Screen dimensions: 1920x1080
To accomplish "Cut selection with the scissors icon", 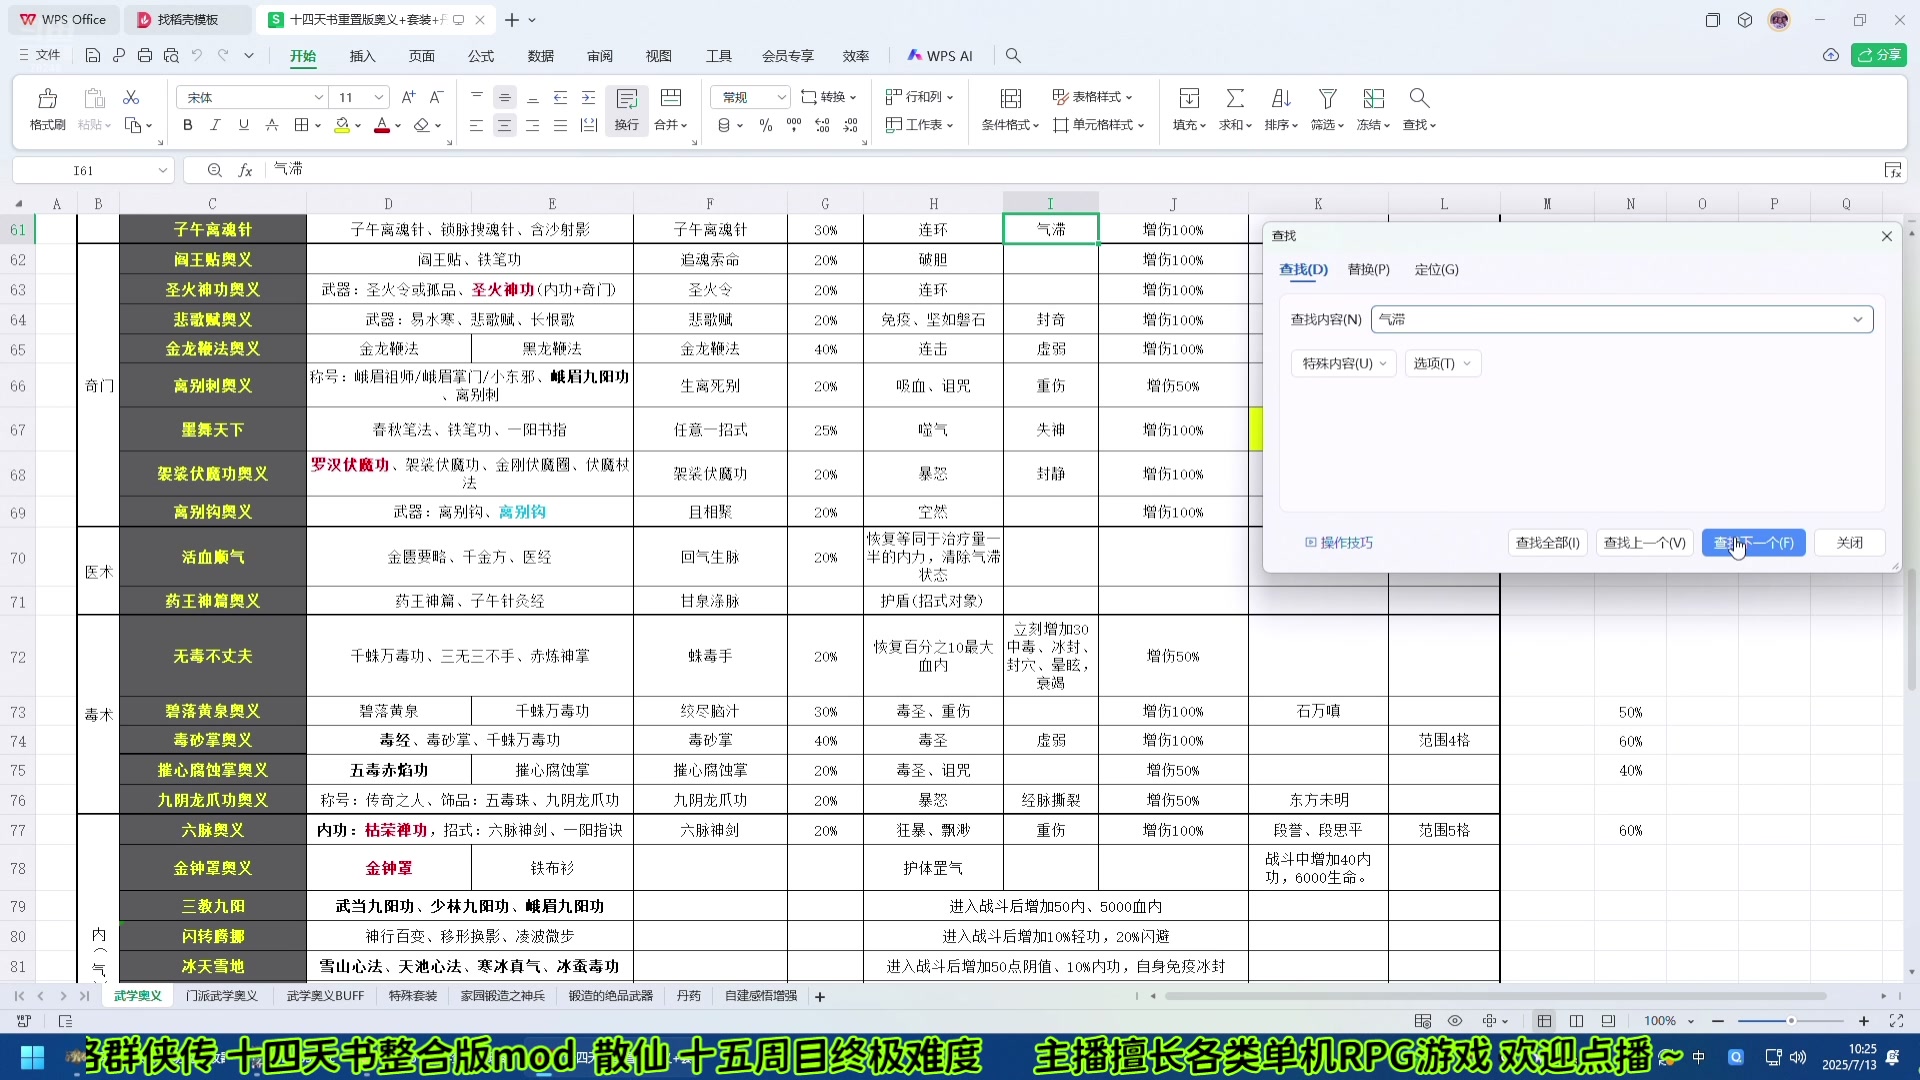I will point(131,97).
